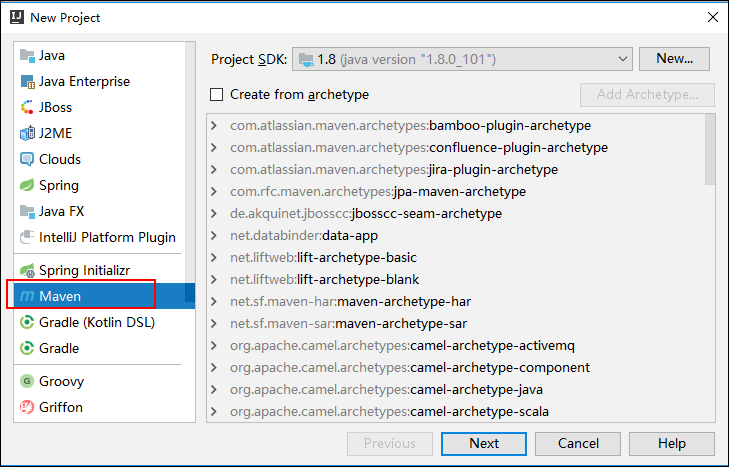Viewport: 729px width, 467px height.
Task: Expand camel-archetype-activemq node
Action: (x=214, y=346)
